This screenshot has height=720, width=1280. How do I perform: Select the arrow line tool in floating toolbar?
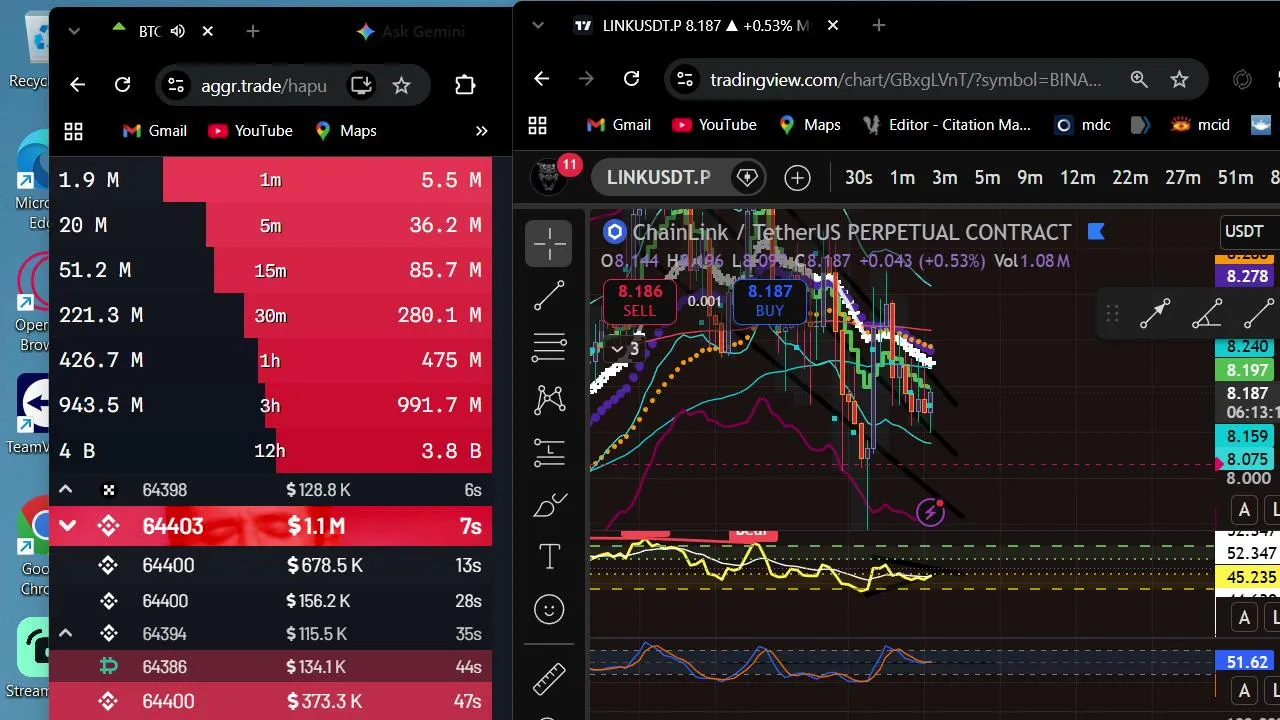[x=1155, y=314]
